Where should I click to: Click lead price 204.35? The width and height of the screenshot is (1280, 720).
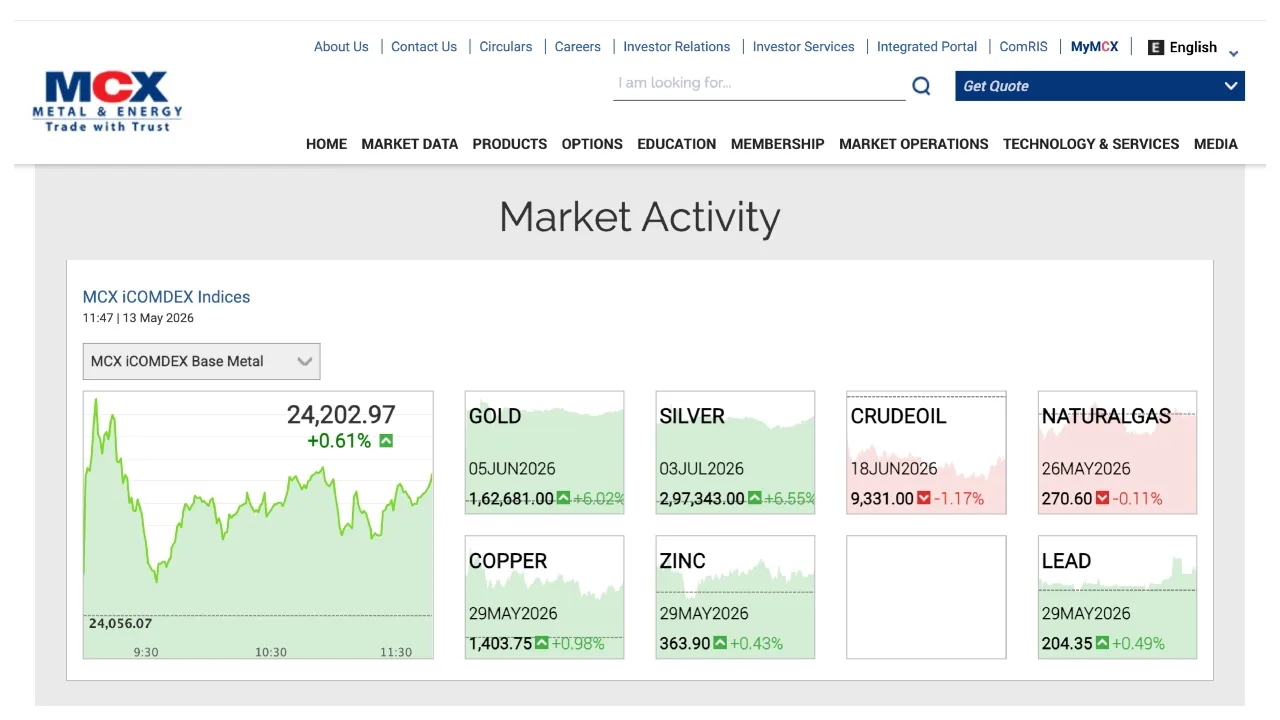(1067, 643)
